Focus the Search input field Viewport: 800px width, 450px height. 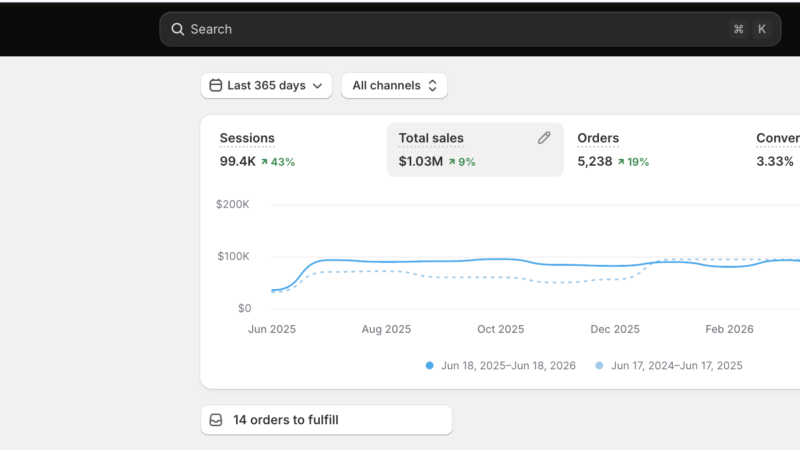tap(470, 29)
